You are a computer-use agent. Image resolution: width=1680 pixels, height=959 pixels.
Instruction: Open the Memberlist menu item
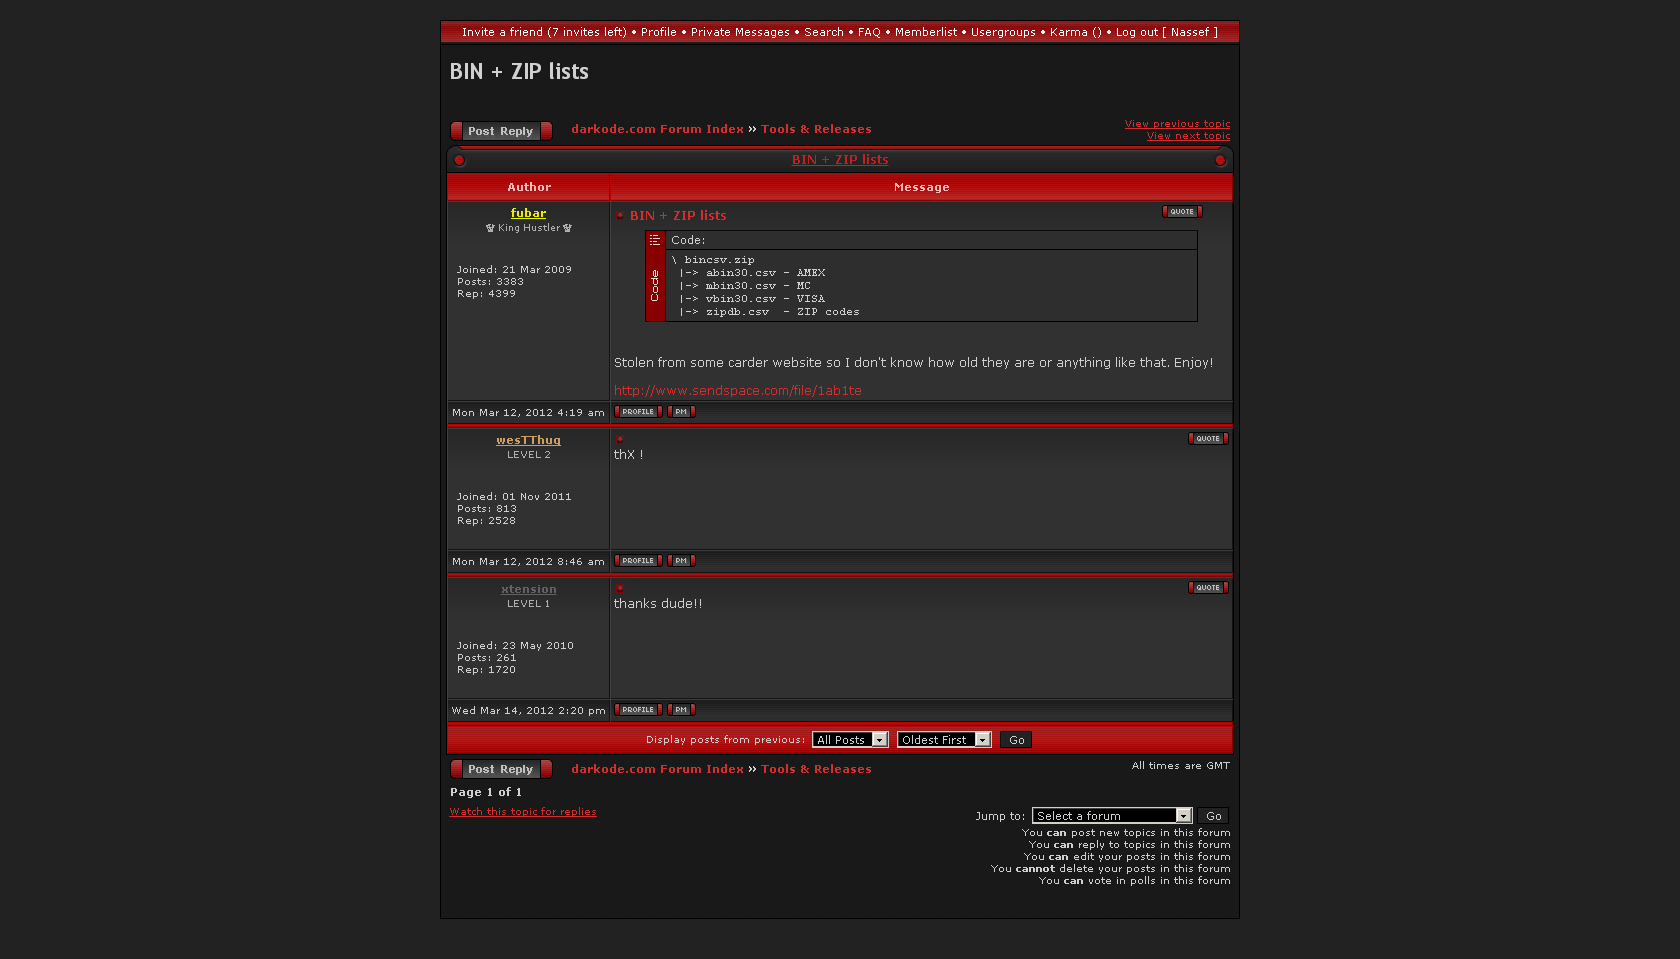925,32
